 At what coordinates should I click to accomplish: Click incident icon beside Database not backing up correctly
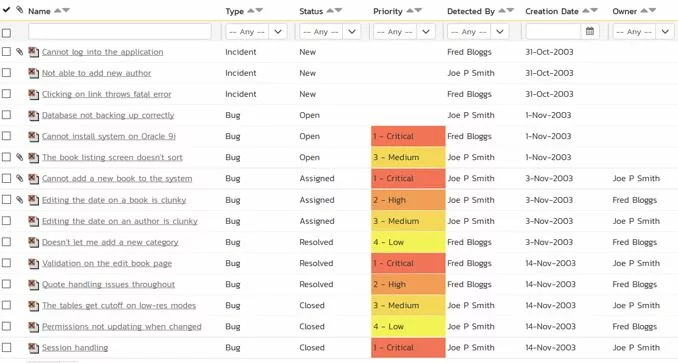point(34,115)
